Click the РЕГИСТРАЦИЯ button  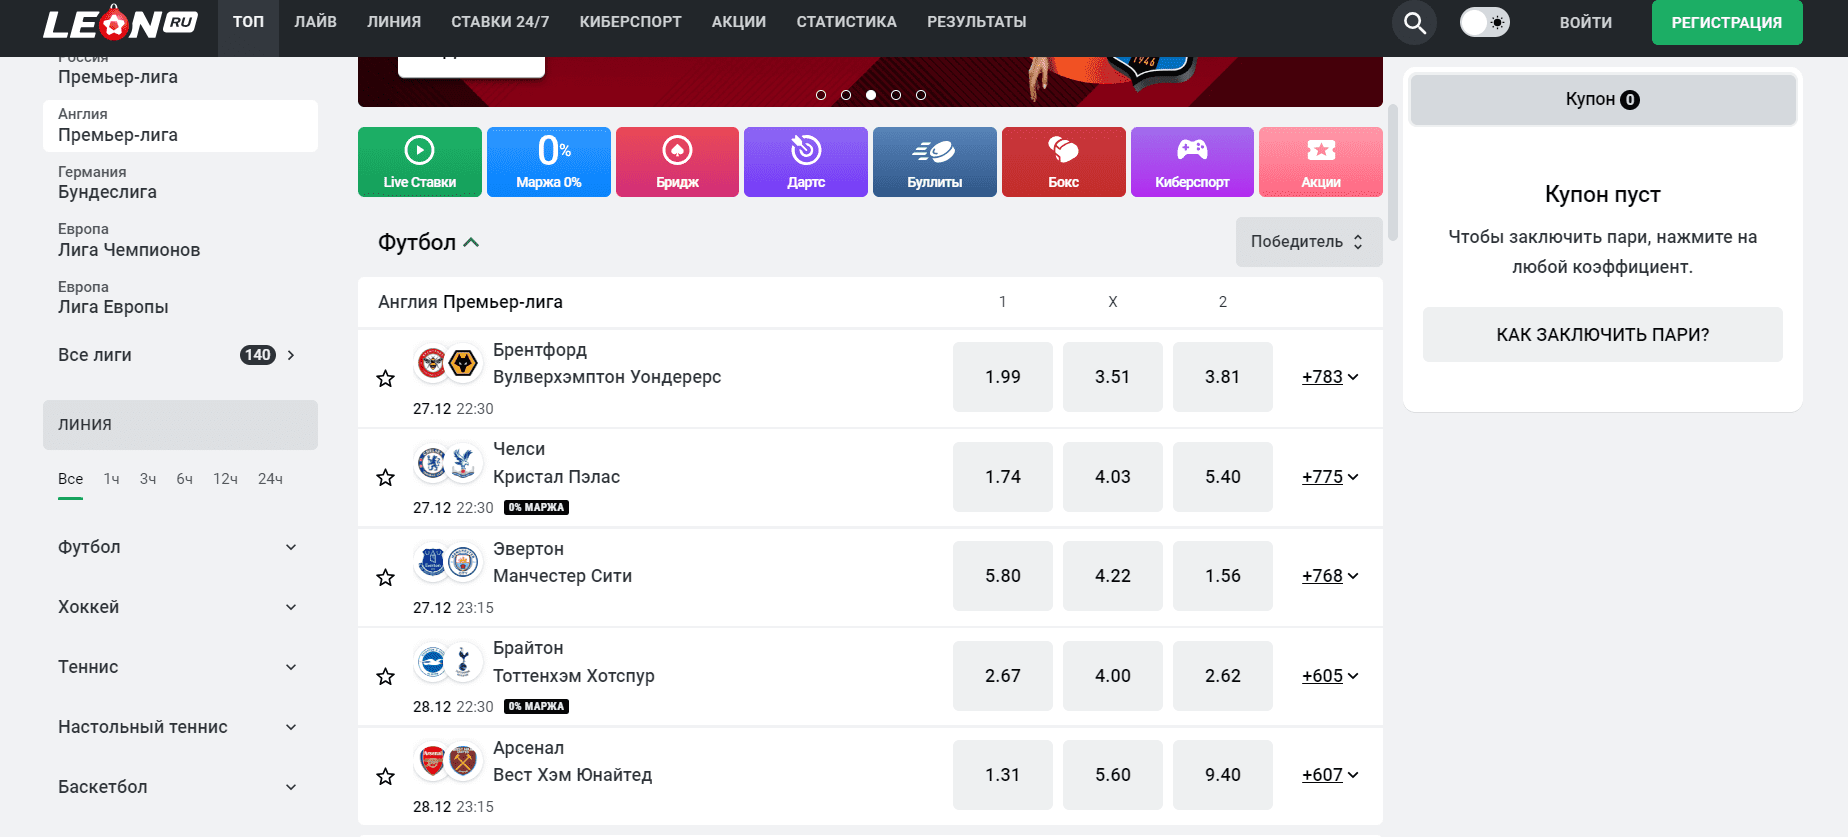pos(1727,22)
